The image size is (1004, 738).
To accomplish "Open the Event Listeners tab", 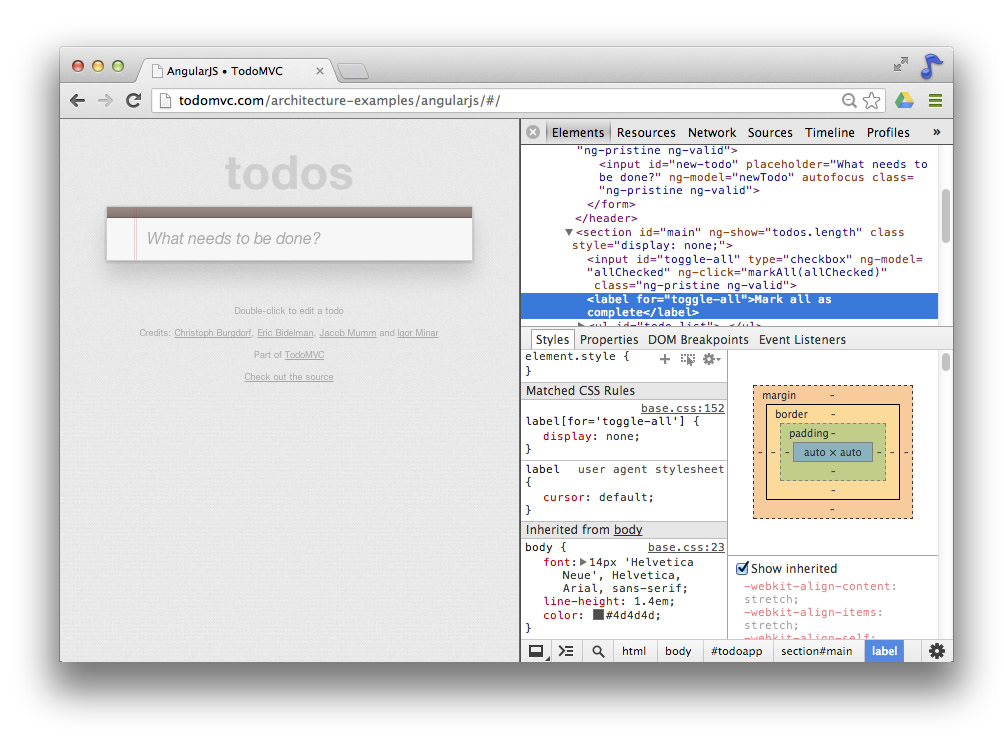I will (802, 339).
